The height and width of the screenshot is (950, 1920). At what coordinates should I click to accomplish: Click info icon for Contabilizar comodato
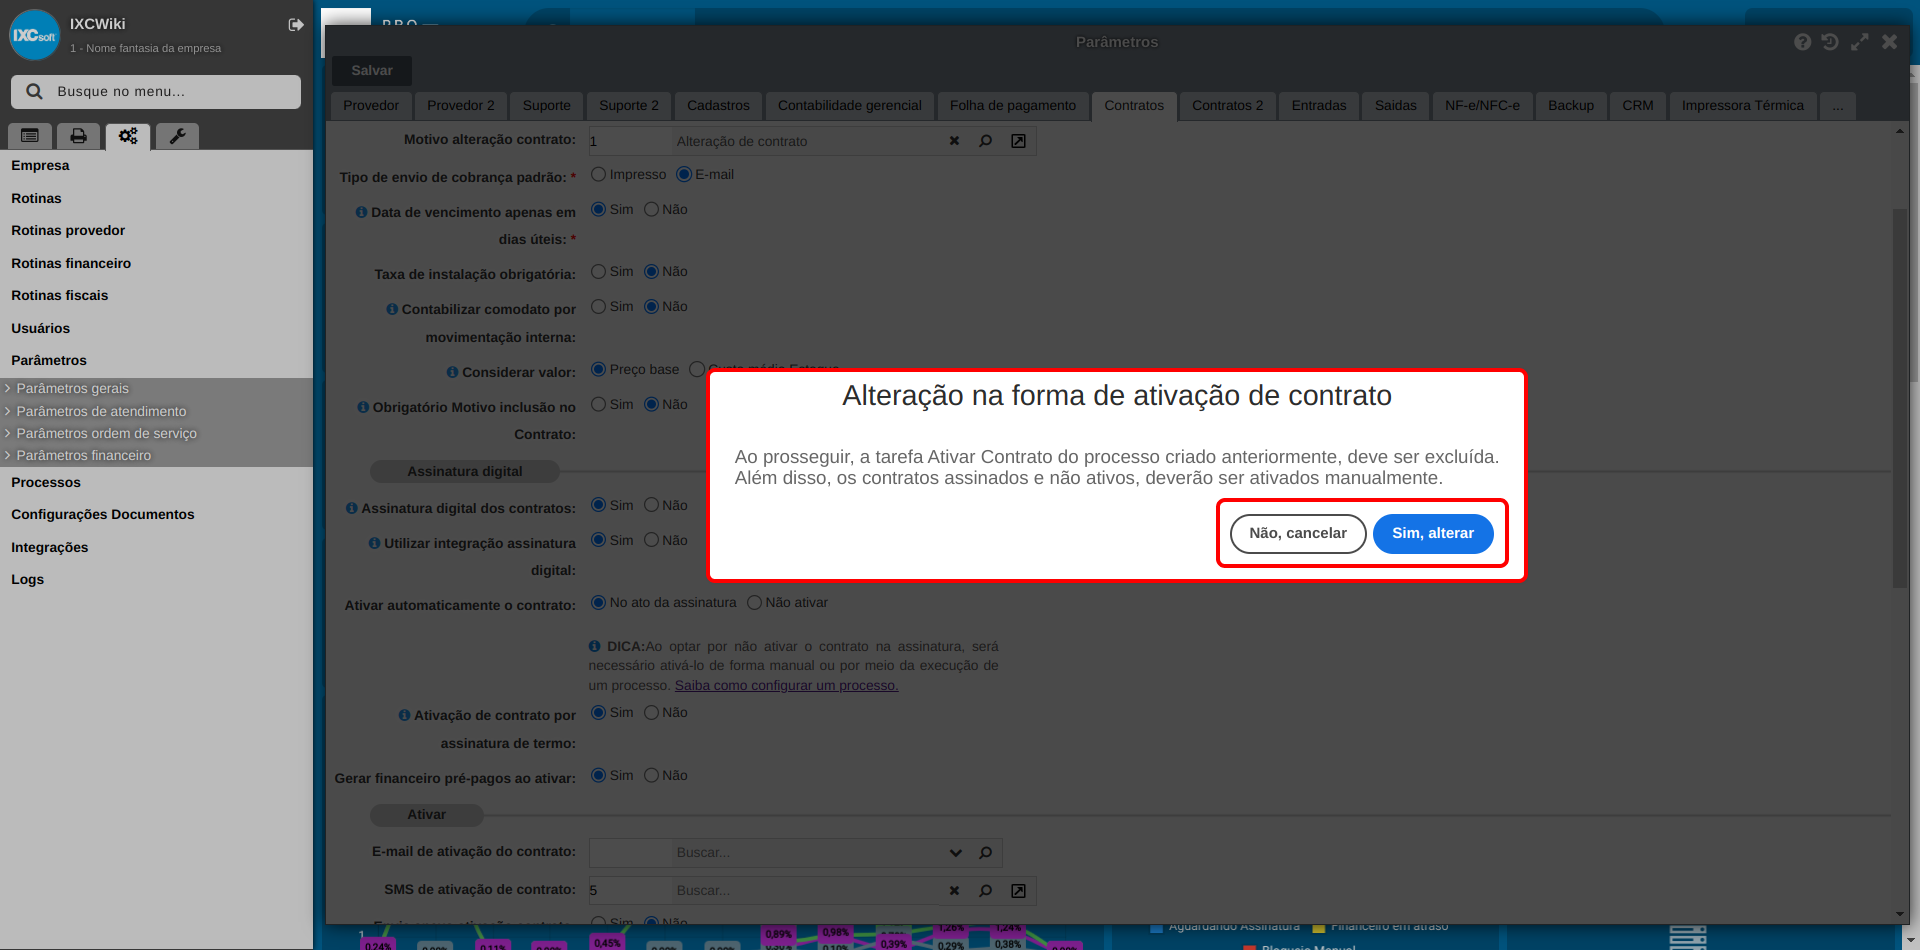[x=392, y=309]
